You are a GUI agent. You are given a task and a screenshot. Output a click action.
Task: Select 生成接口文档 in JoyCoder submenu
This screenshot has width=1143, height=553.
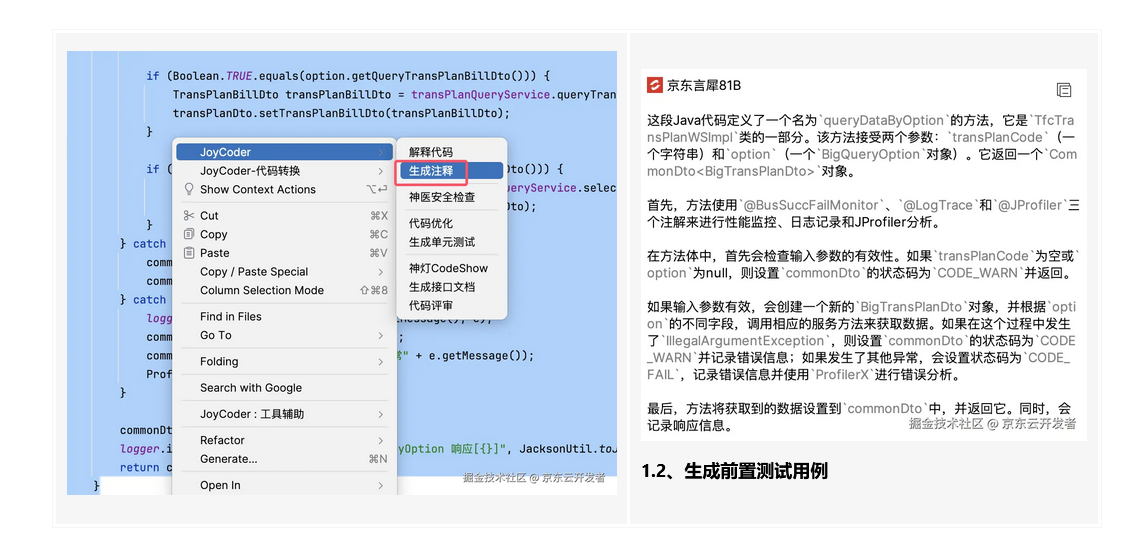[451, 287]
